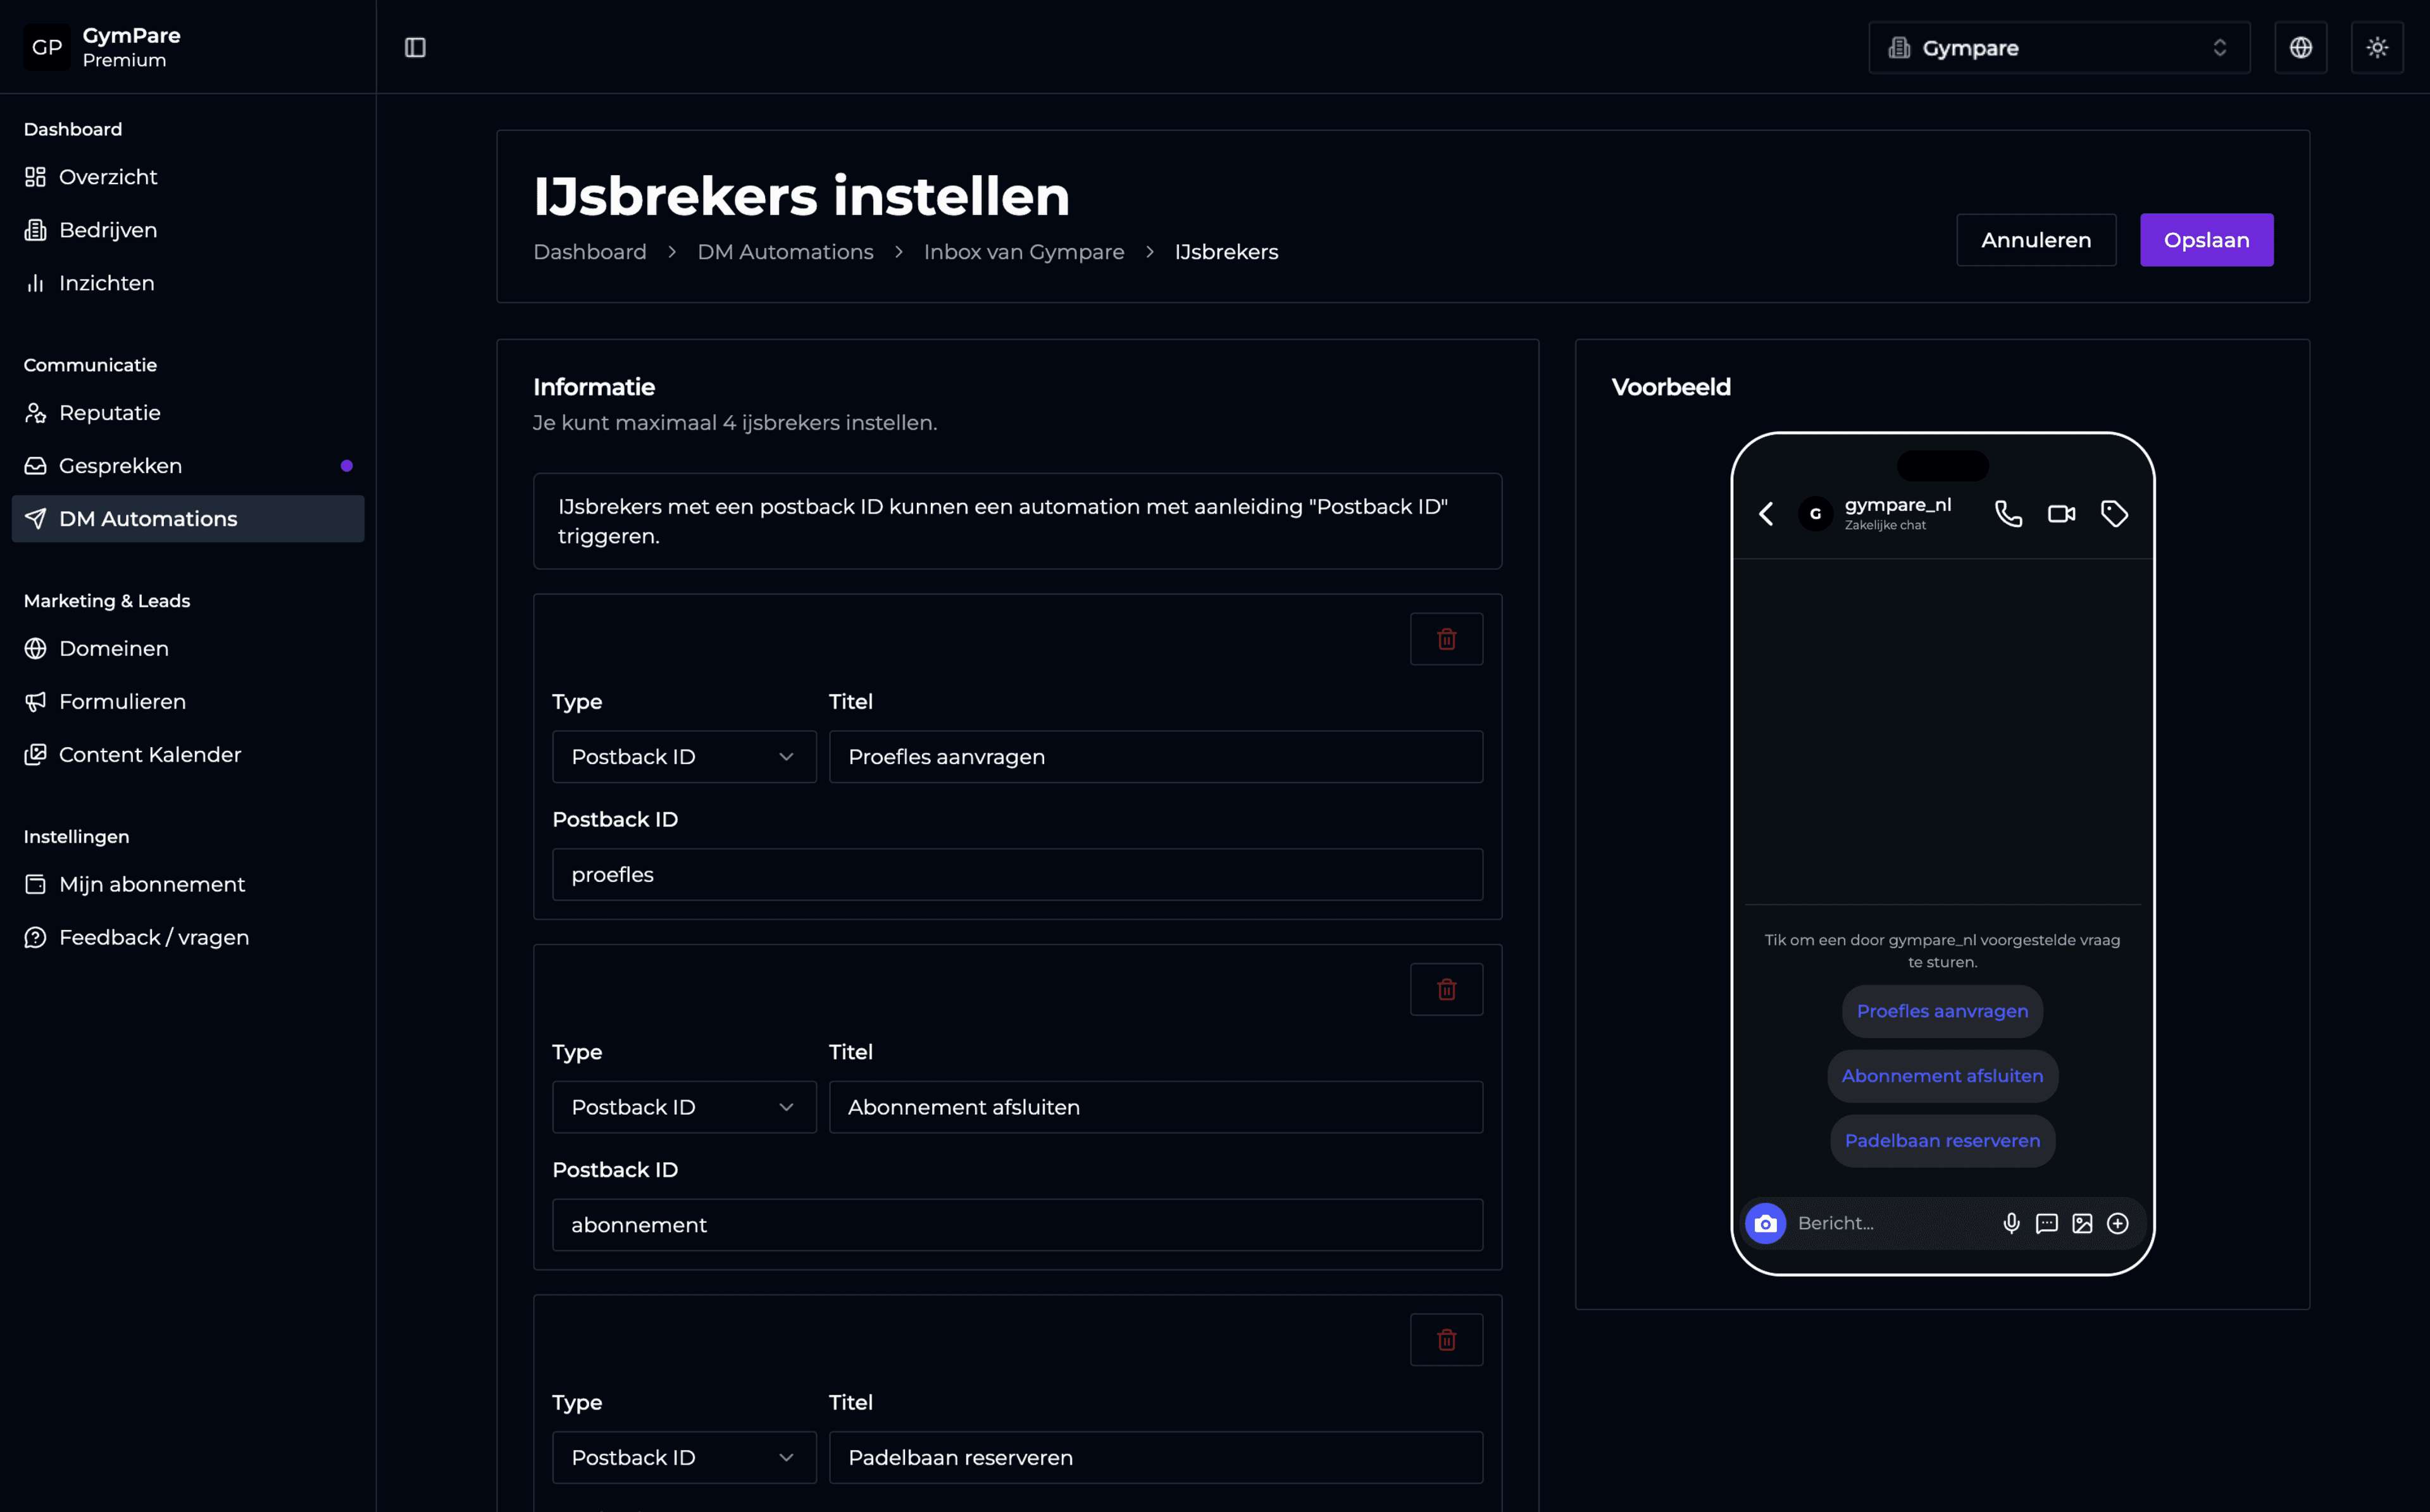Click the camera icon in preview

click(x=1765, y=1223)
